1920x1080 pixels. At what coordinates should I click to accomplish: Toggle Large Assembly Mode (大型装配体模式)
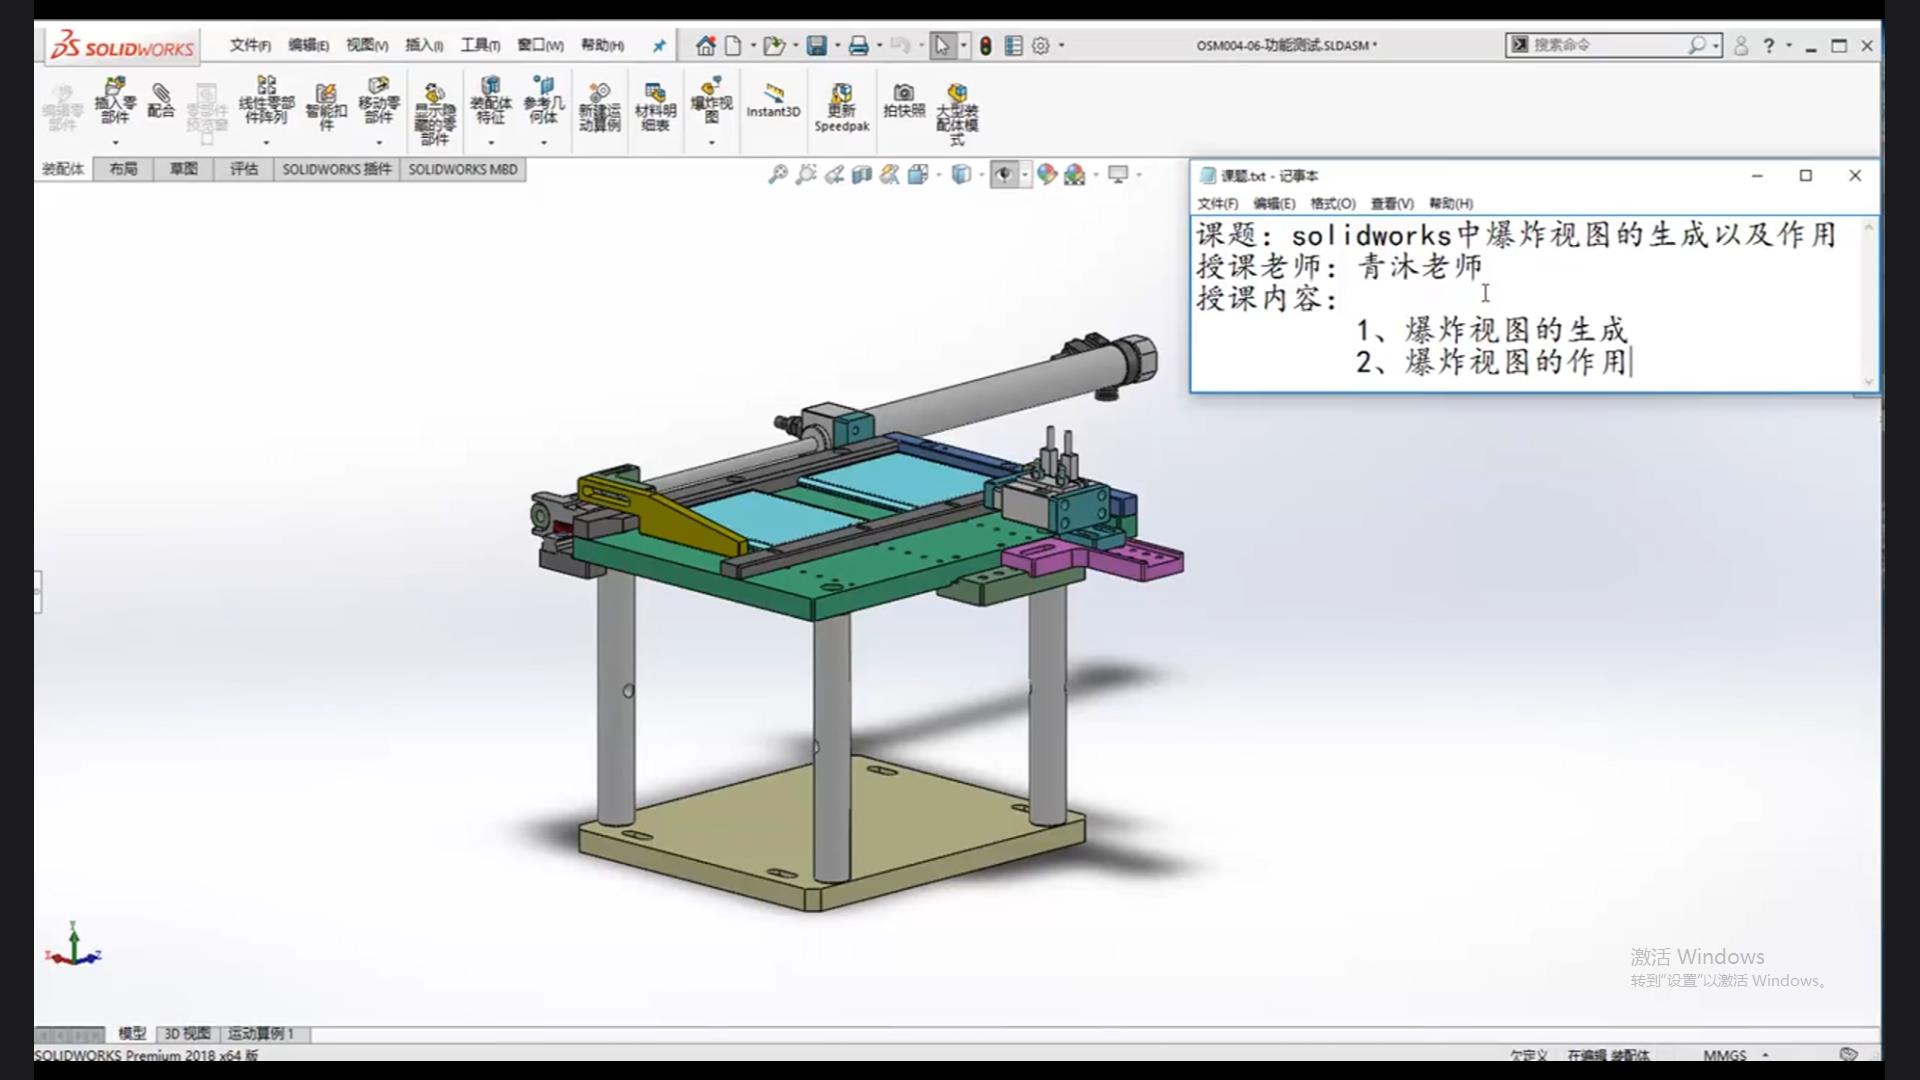click(957, 114)
